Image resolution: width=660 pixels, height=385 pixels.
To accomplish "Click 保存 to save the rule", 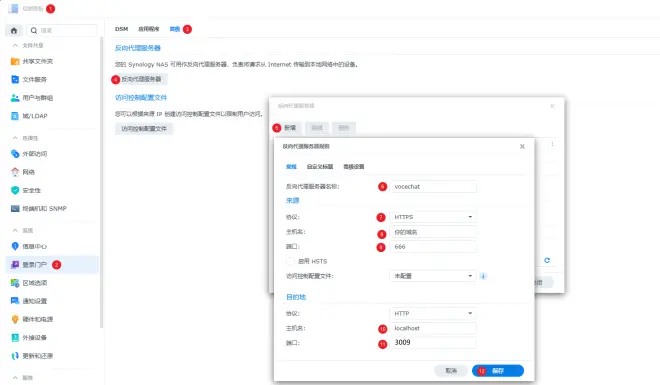I will [x=498, y=371].
